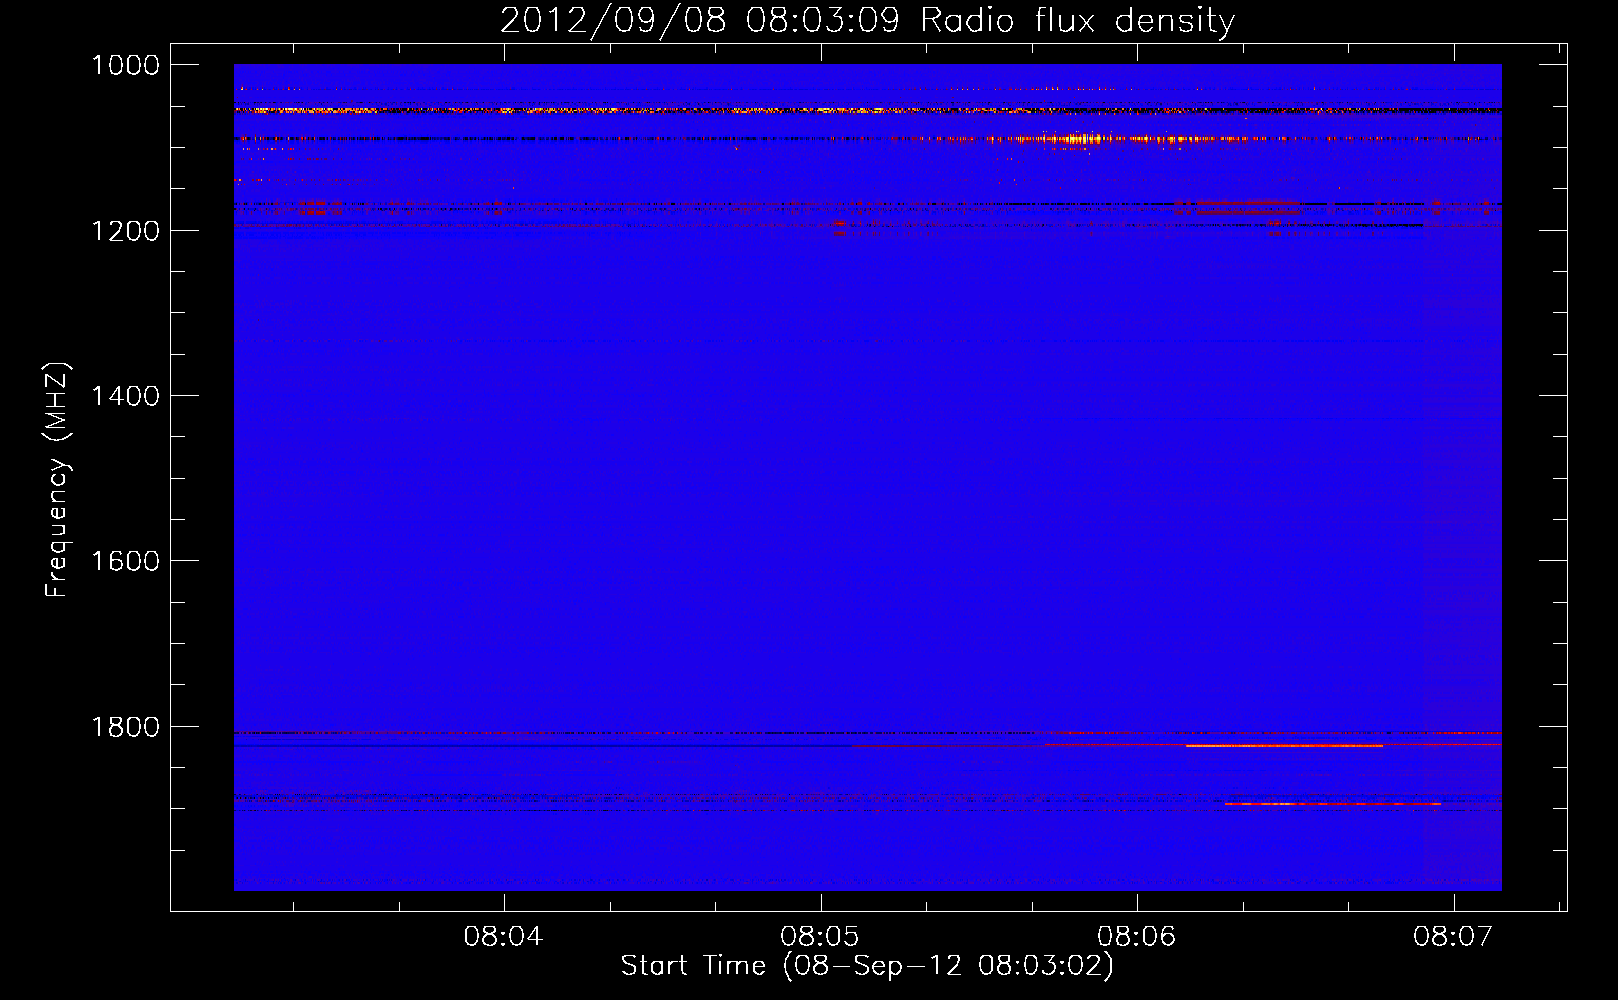Click the "Frequency (MHZ)" axis label

tap(57, 480)
